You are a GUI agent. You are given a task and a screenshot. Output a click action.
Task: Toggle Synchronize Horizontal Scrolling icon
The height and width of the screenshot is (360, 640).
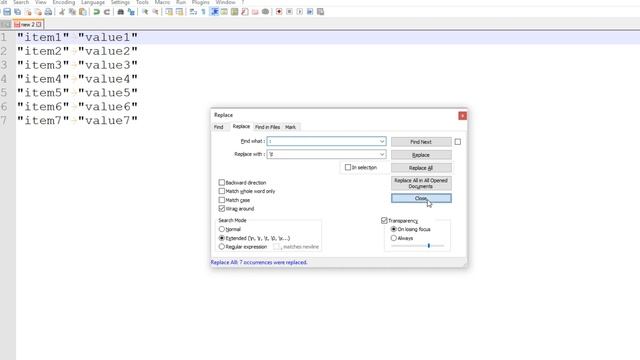(179, 12)
